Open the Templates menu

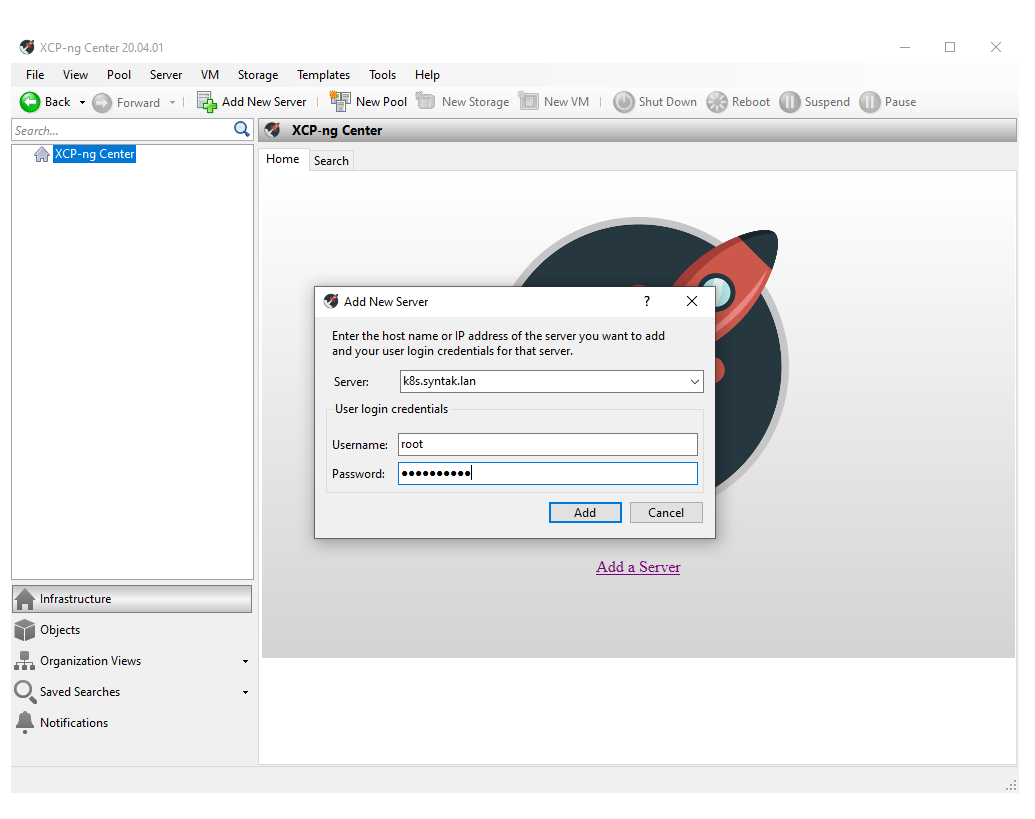pos(323,75)
